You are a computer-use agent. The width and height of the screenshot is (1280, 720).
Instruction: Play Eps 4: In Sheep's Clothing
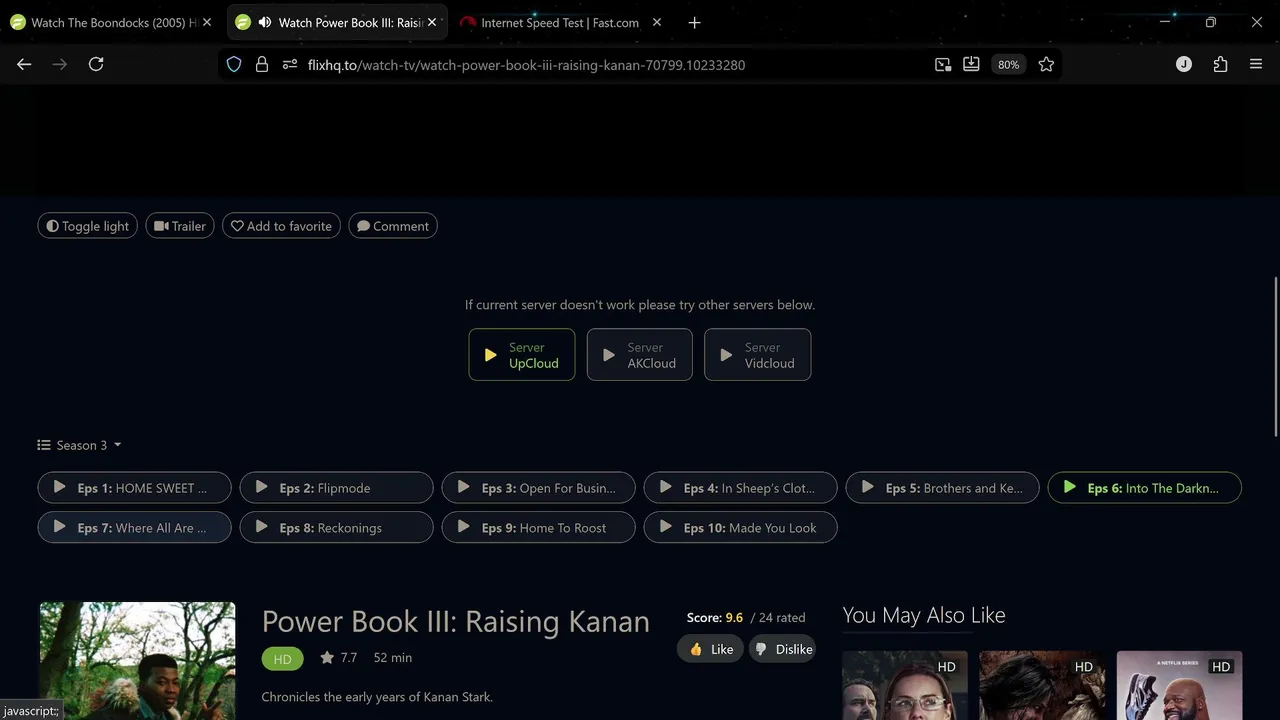tap(741, 488)
